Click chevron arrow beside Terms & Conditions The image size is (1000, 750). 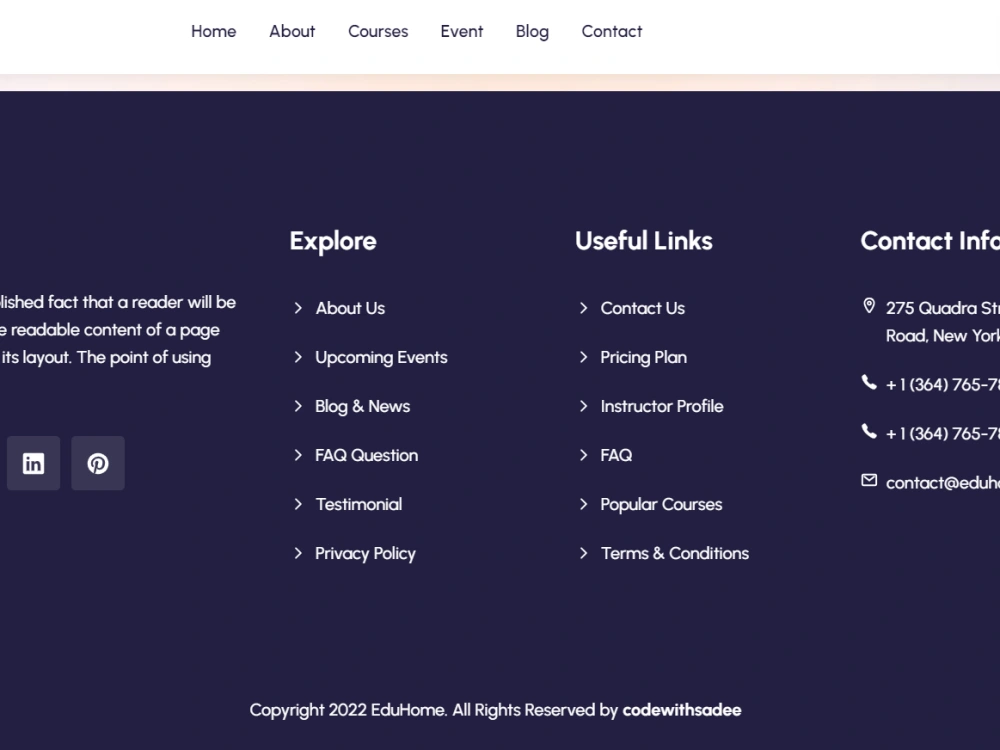click(x=583, y=554)
